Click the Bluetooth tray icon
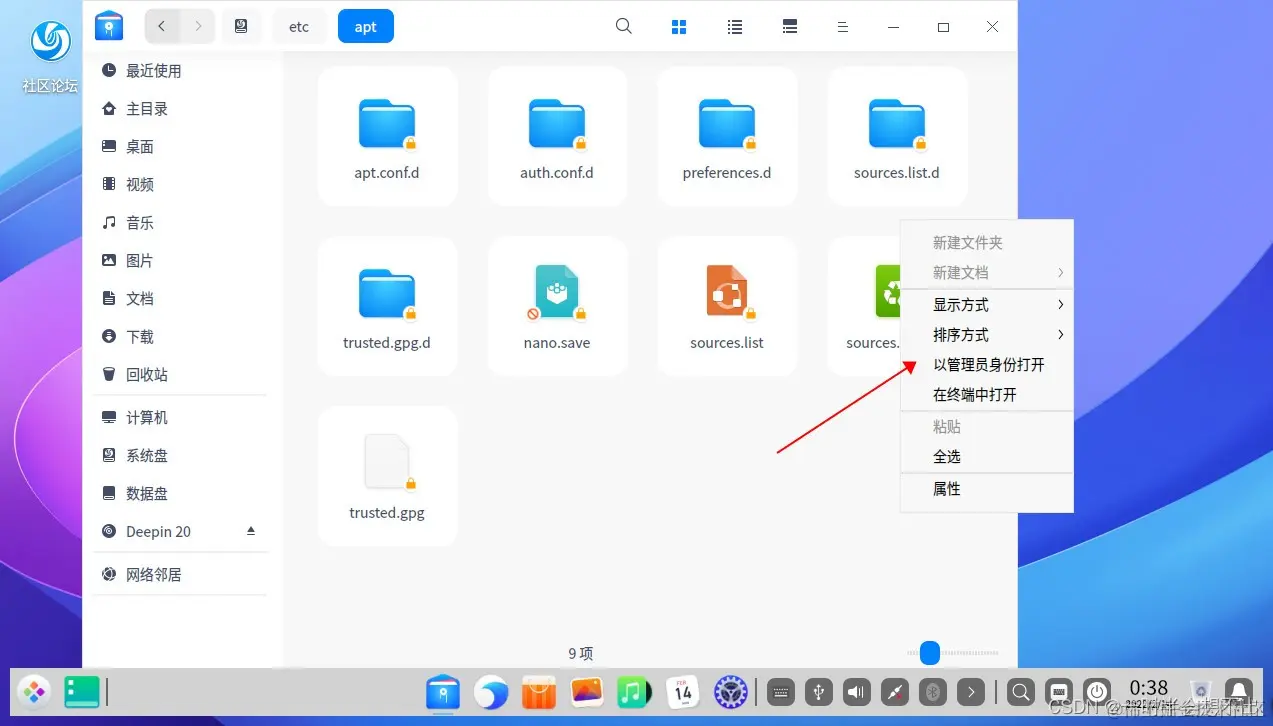The image size is (1273, 726). click(x=933, y=692)
